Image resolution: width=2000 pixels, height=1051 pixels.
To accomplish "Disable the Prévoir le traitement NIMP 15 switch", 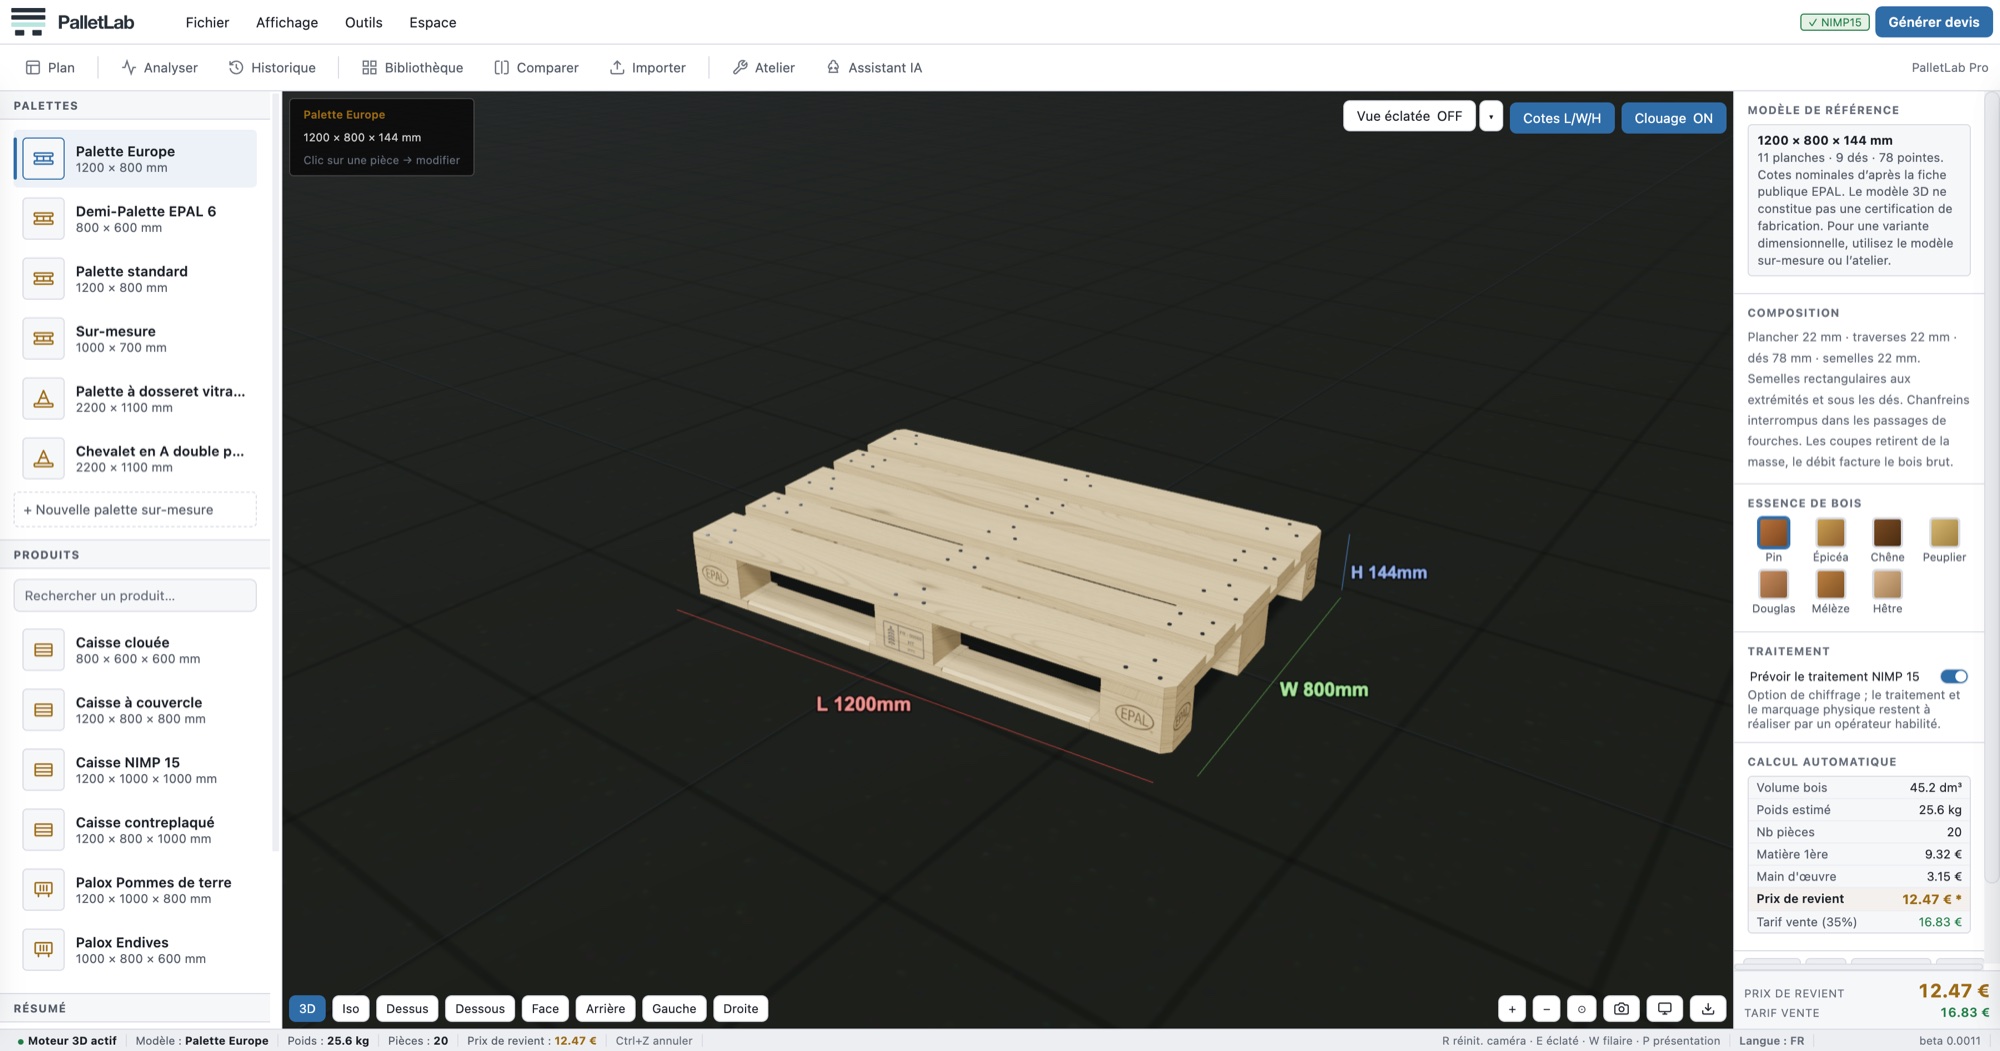I will click(1953, 677).
